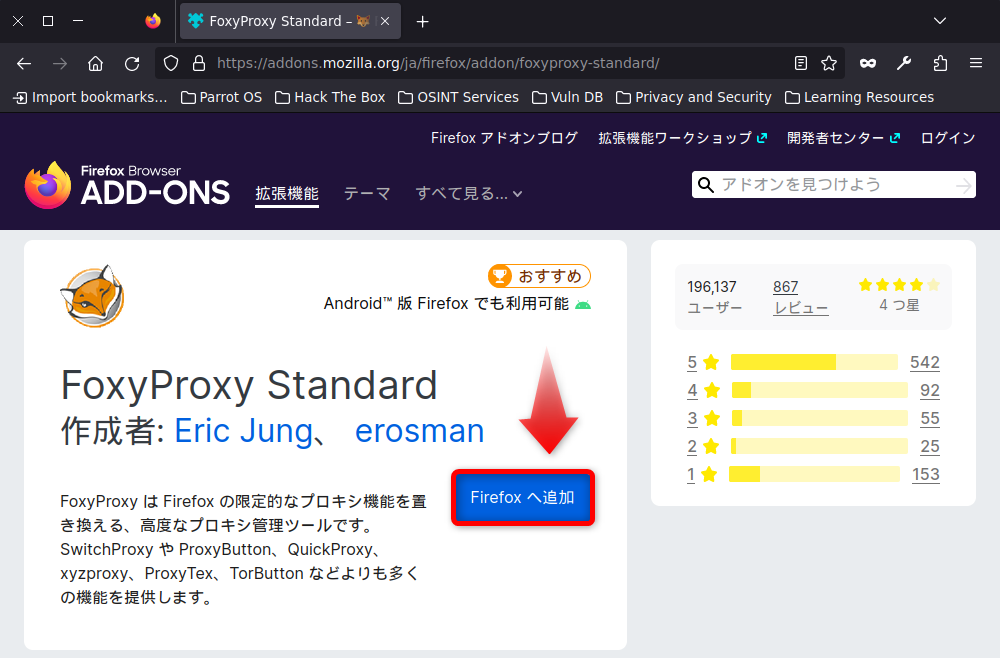View site security via the padlock icon

[199, 63]
